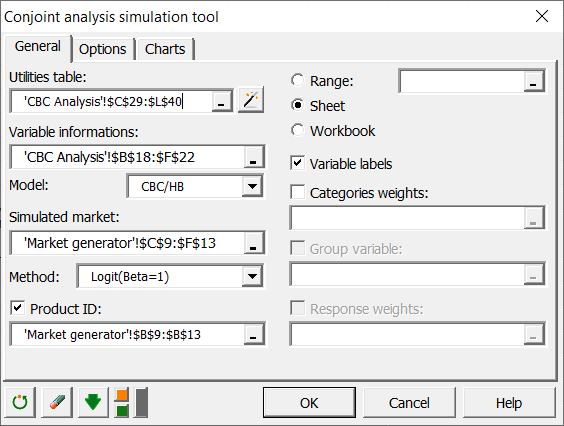Image resolution: width=564 pixels, height=426 pixels.
Task: Click into the Variable informations field
Action: tap(128, 157)
